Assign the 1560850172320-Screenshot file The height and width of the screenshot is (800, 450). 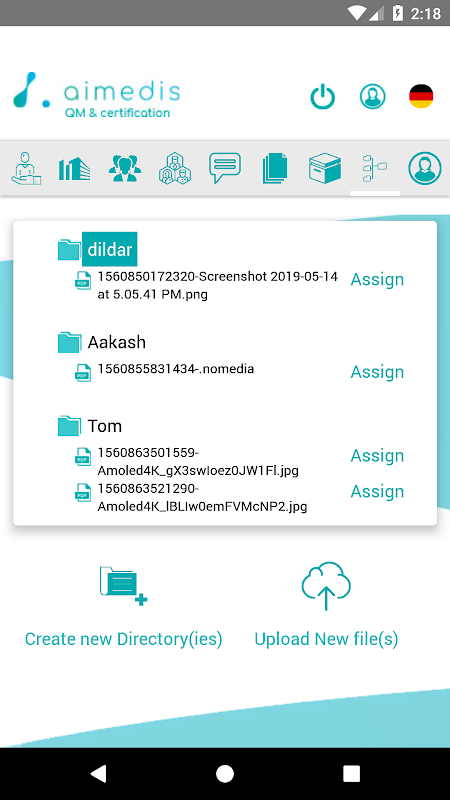coord(377,280)
